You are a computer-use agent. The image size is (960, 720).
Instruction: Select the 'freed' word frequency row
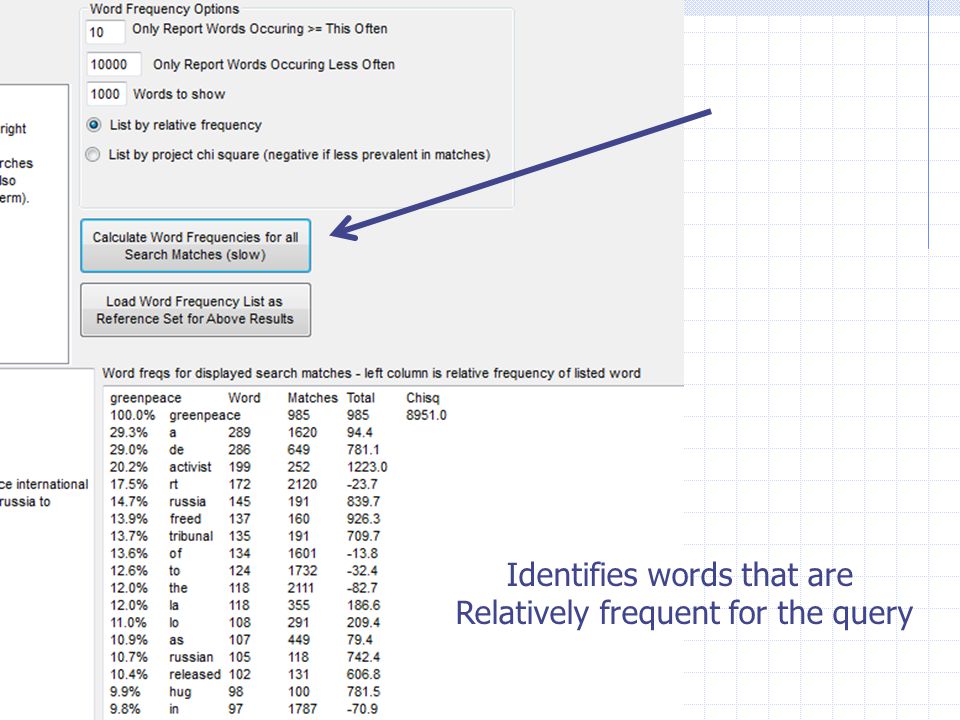[245, 519]
